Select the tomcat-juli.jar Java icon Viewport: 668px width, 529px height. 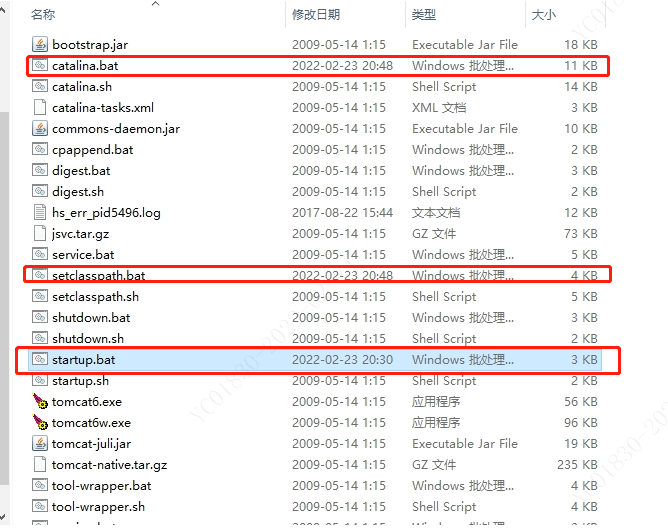click(40, 443)
